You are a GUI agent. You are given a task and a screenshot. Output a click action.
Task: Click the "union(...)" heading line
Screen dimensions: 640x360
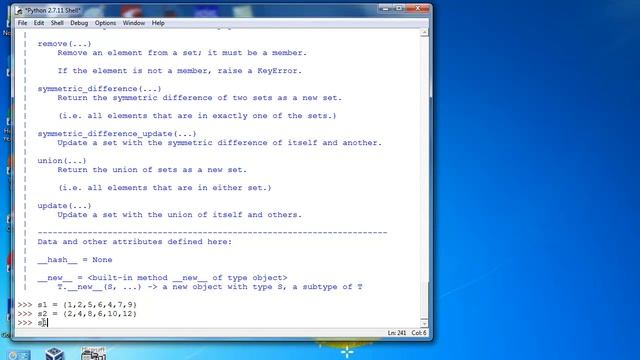[62, 160]
